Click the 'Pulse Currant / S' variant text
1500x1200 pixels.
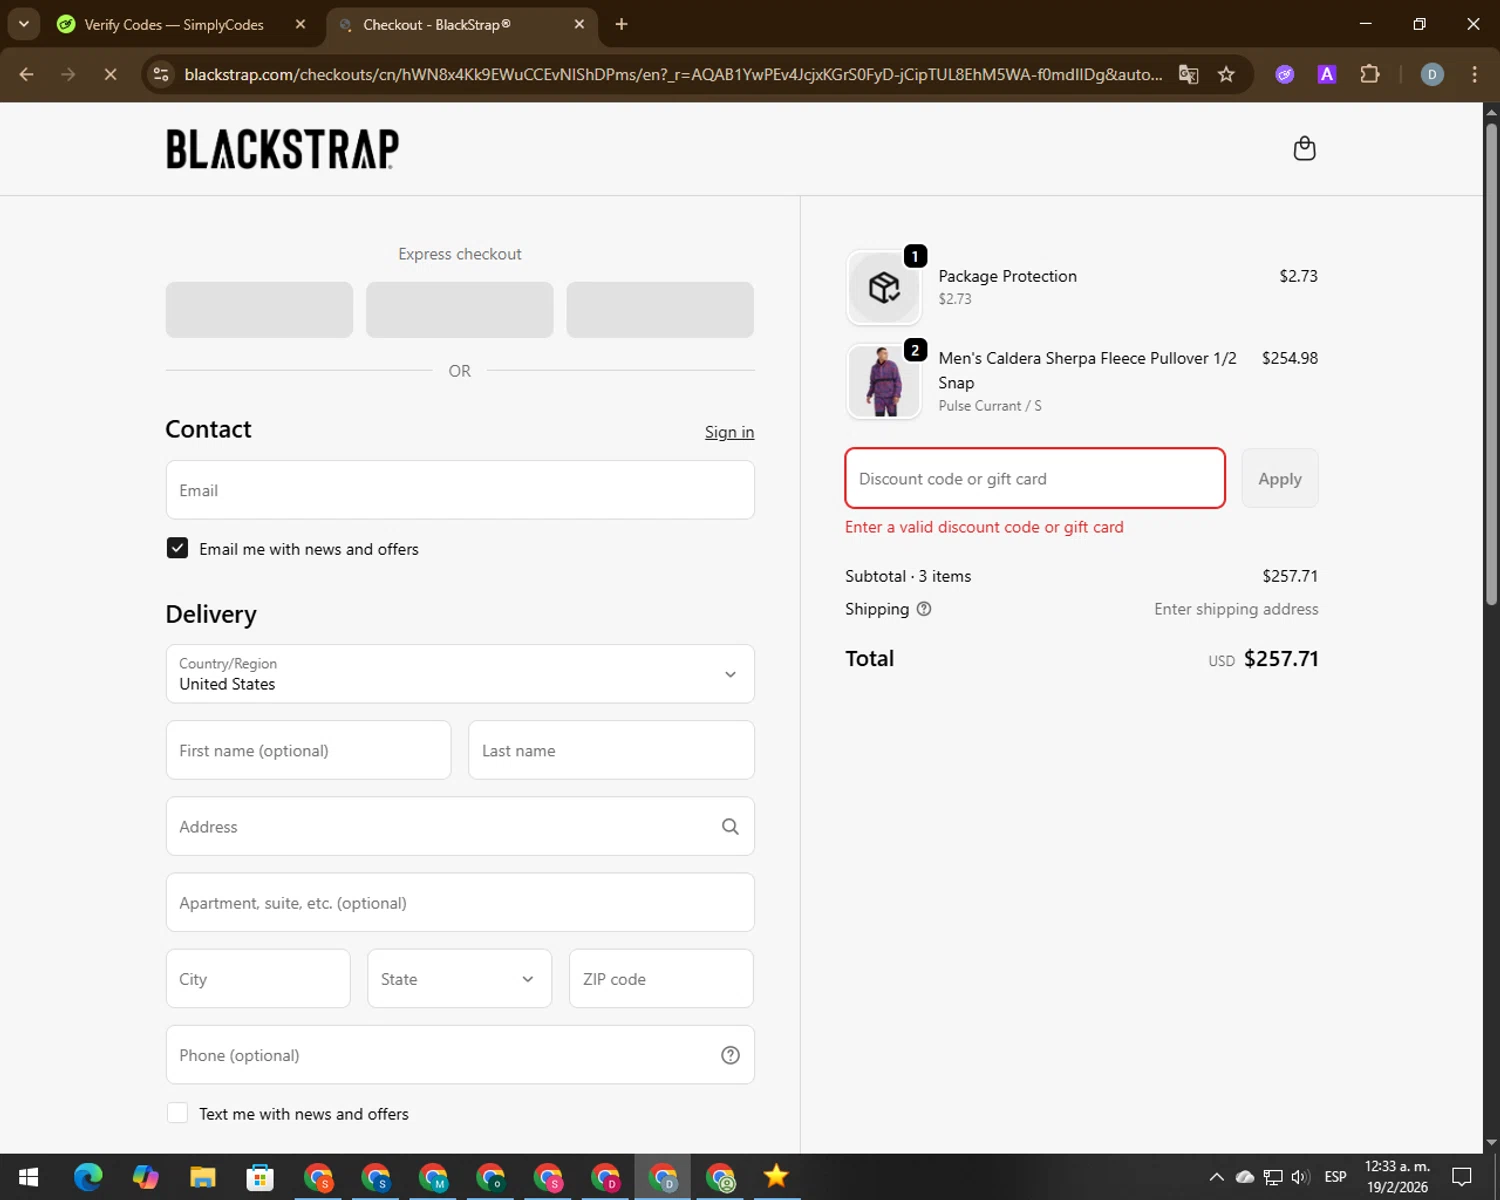[990, 406]
